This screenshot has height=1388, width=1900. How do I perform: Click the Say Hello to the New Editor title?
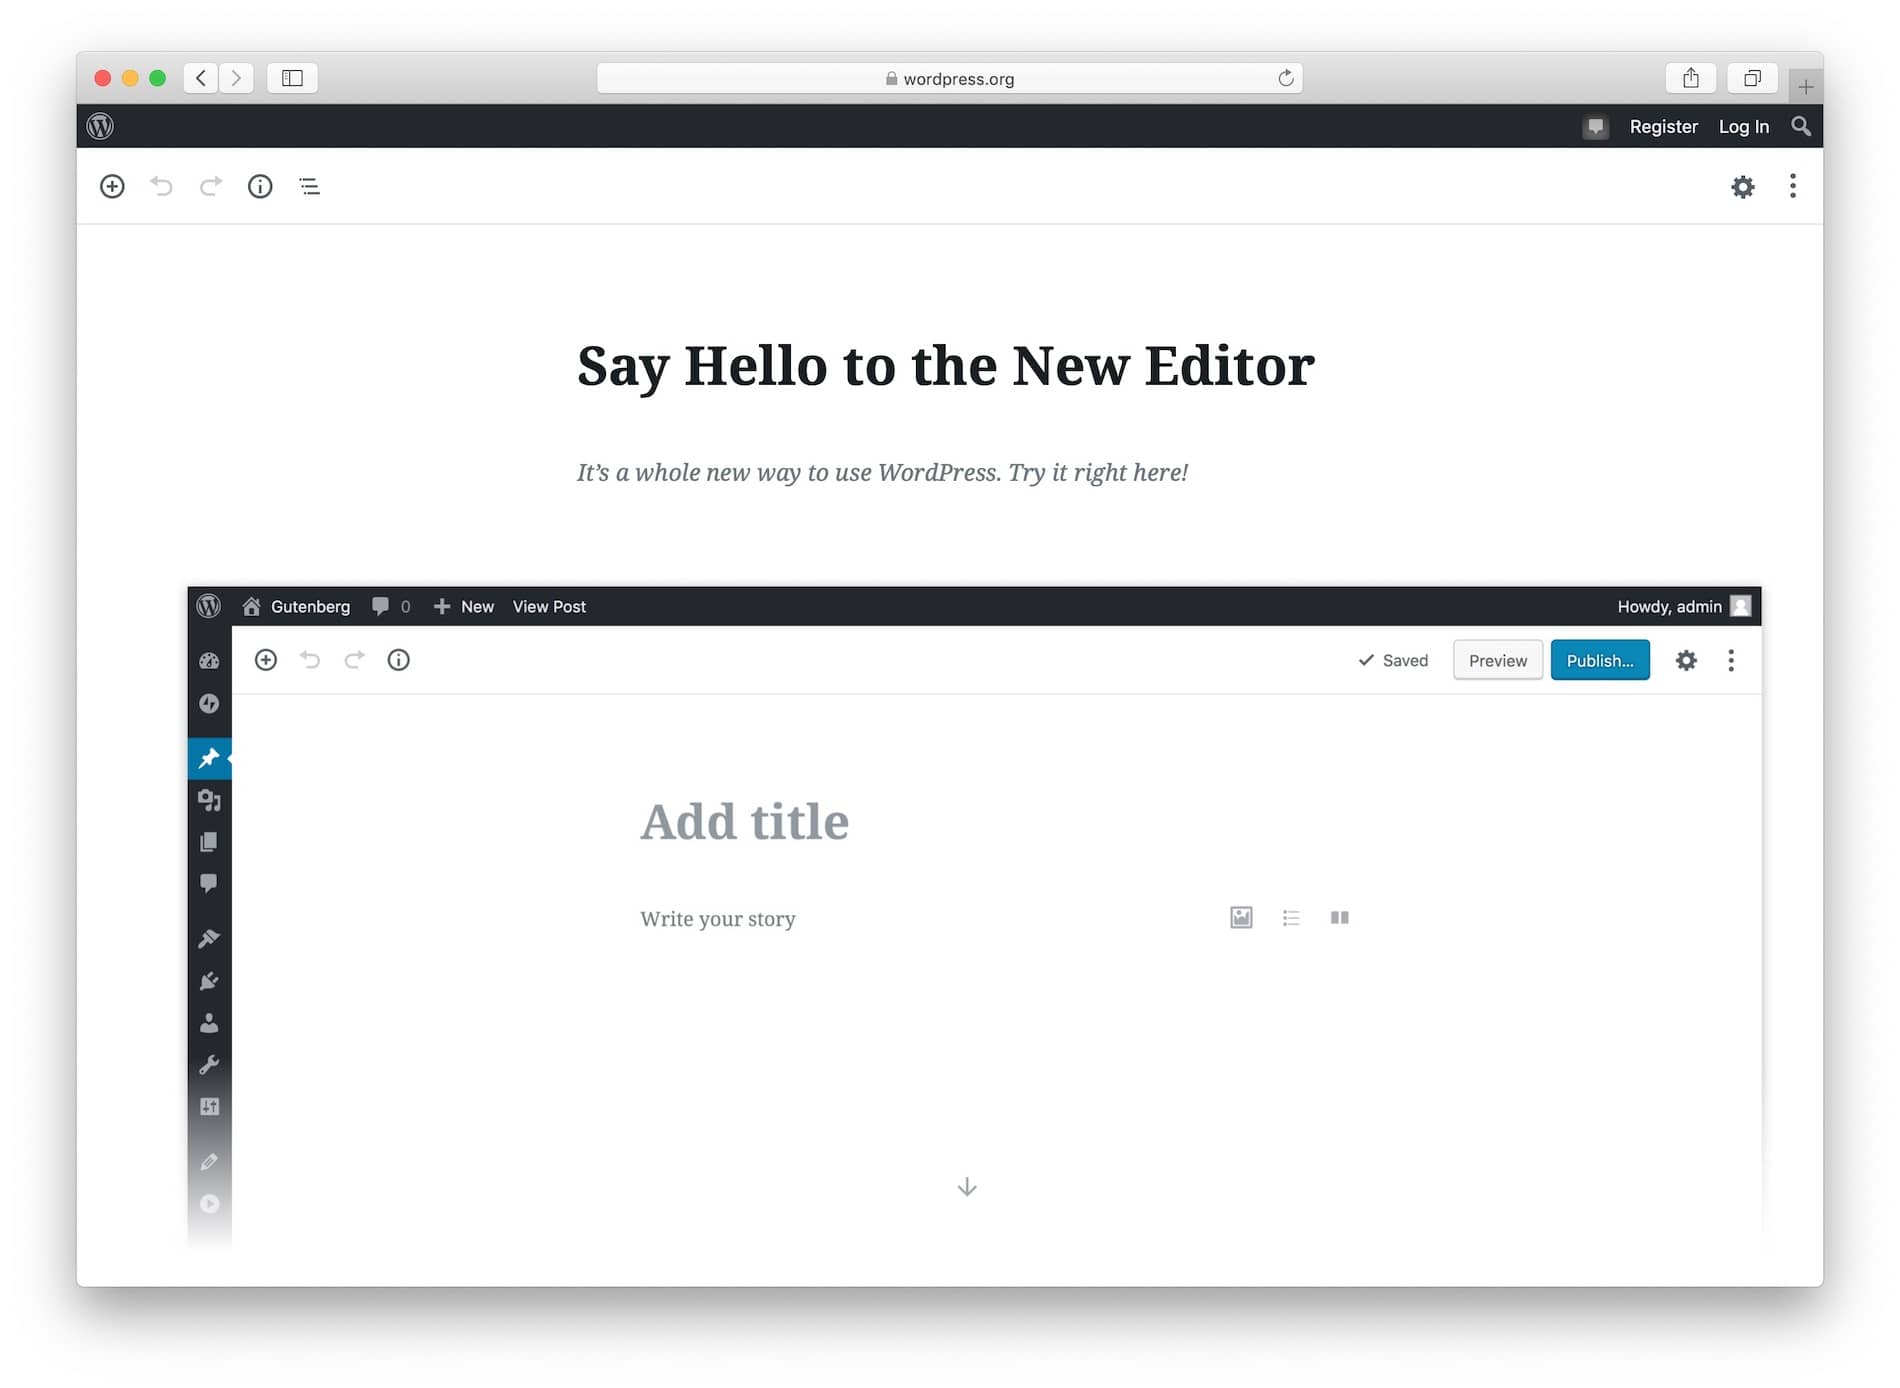tap(946, 366)
